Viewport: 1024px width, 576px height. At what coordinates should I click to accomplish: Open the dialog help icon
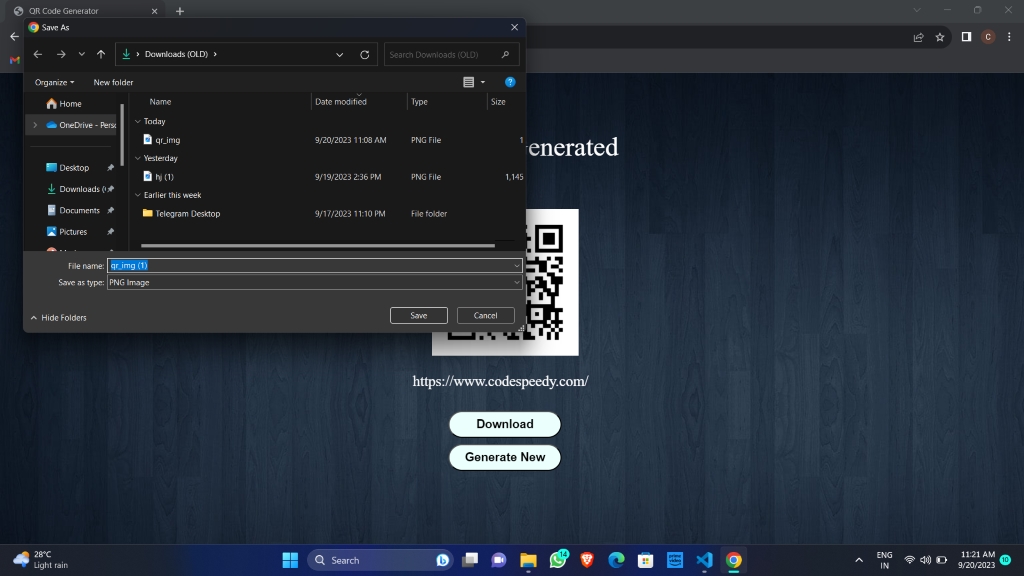(x=510, y=82)
